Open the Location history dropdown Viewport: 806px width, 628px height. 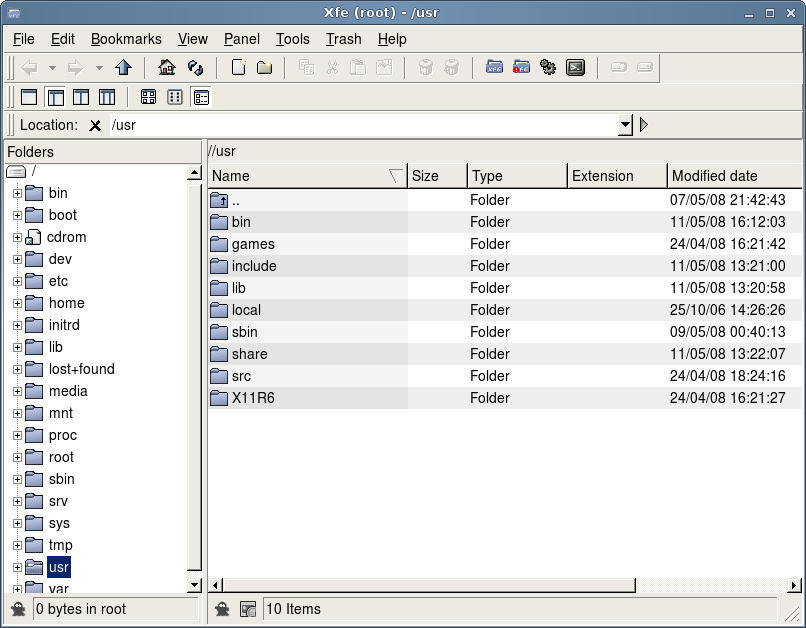coord(625,124)
